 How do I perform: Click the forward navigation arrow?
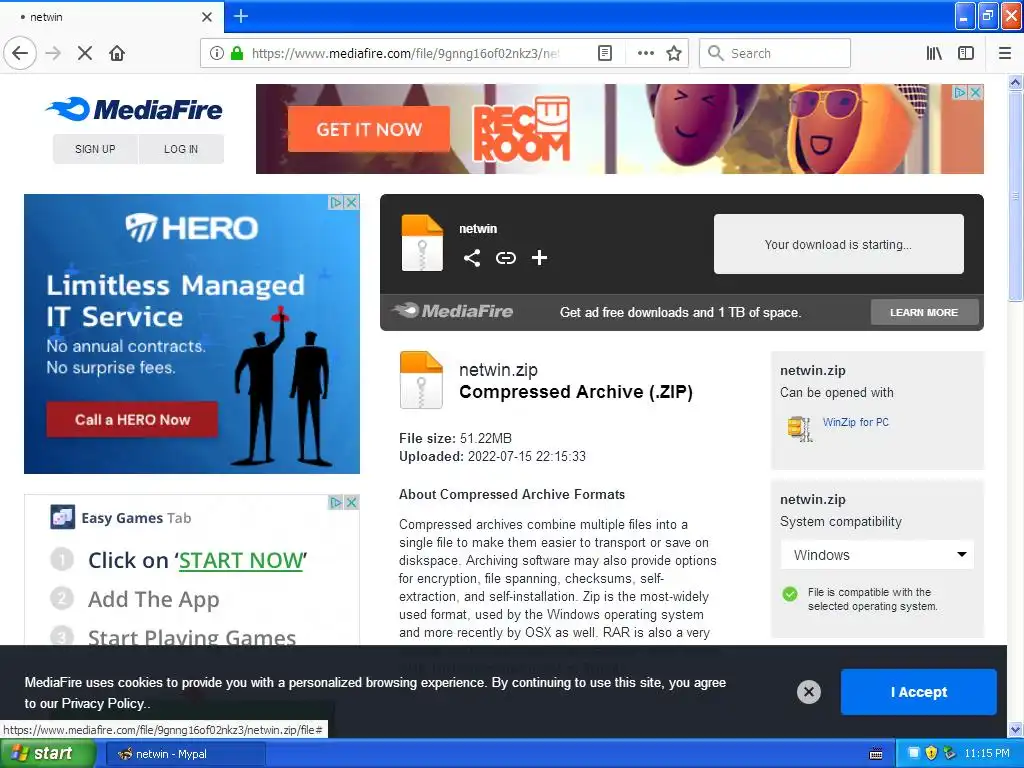pos(54,53)
